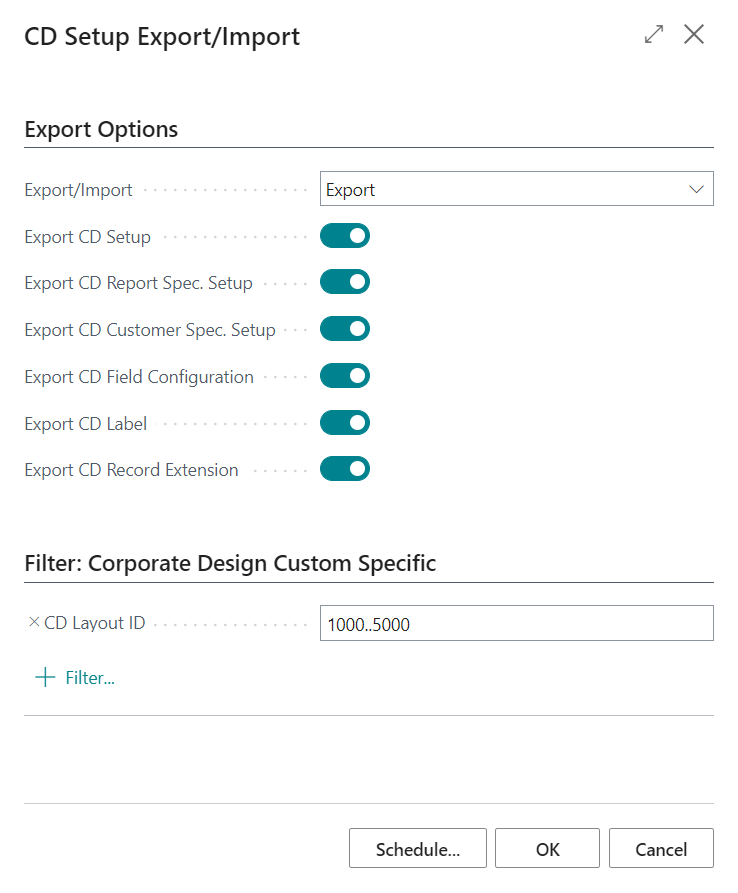Click the CD Setup Export/Import title
The image size is (738, 893).
click(x=162, y=36)
